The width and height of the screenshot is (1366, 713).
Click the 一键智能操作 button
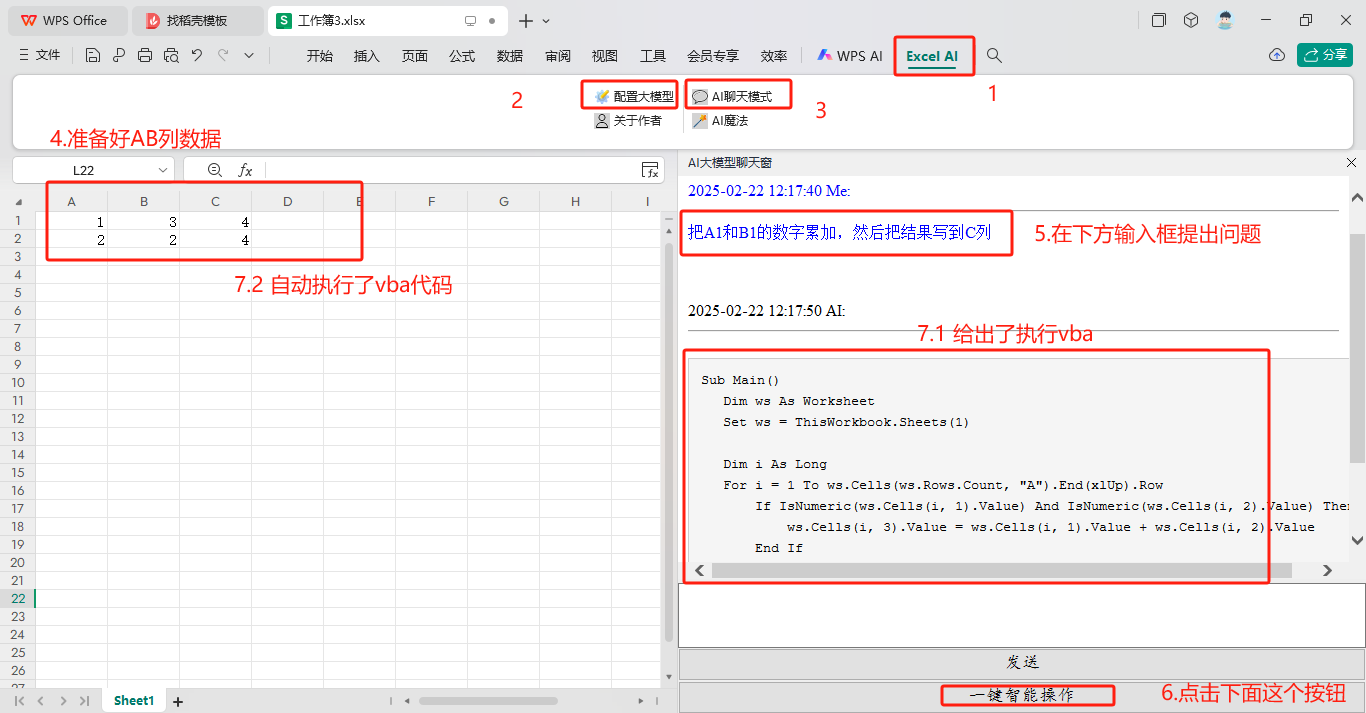1021,695
